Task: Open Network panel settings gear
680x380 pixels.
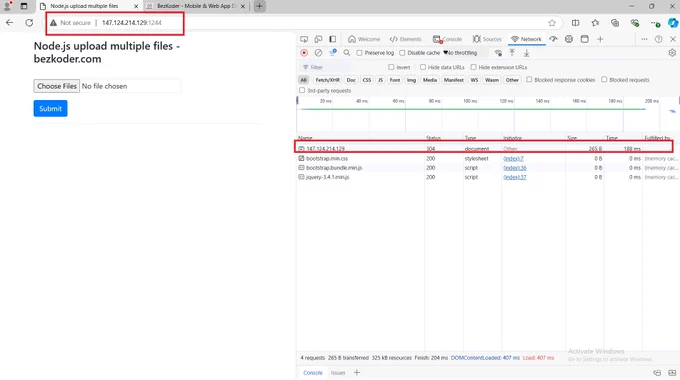Action: (672, 52)
